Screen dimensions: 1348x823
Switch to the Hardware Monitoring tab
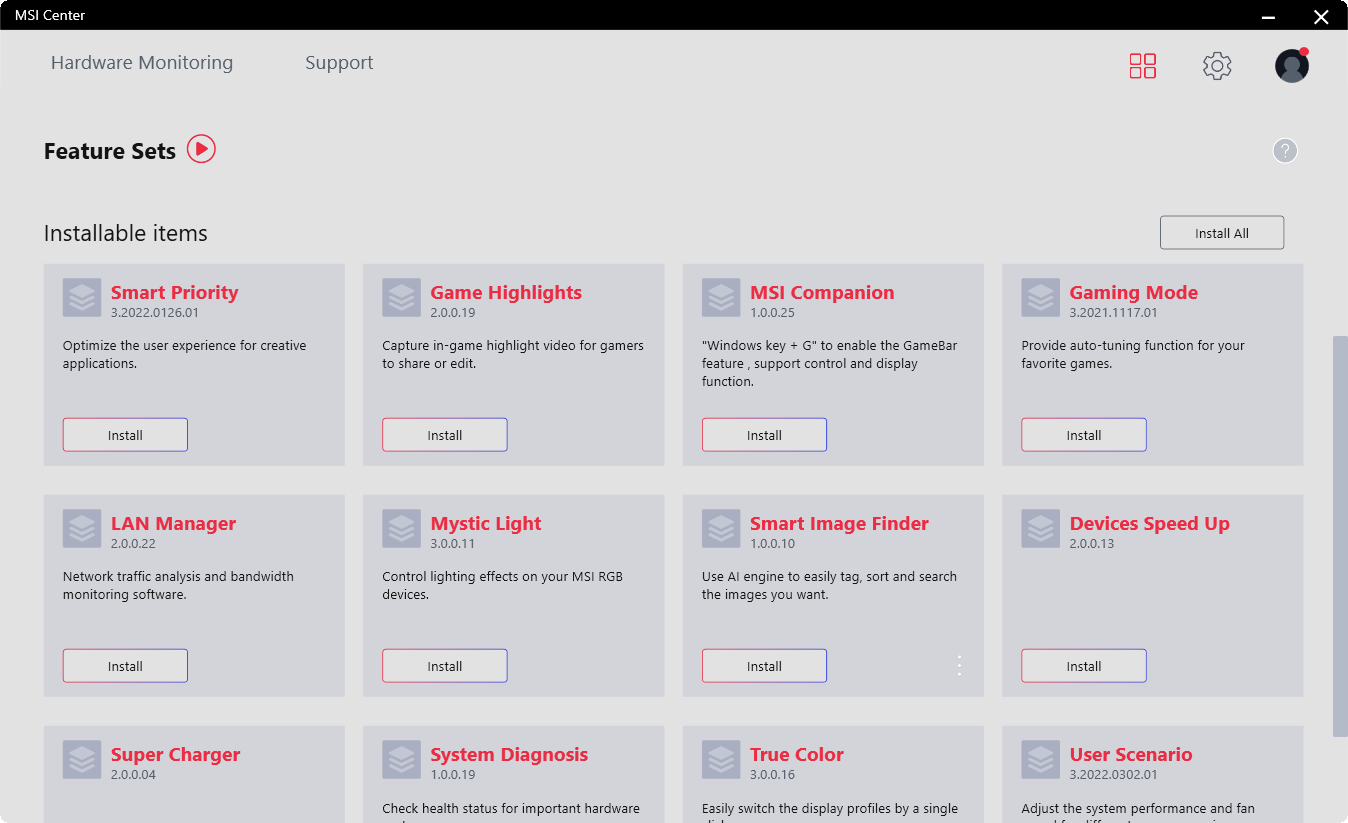[x=142, y=63]
